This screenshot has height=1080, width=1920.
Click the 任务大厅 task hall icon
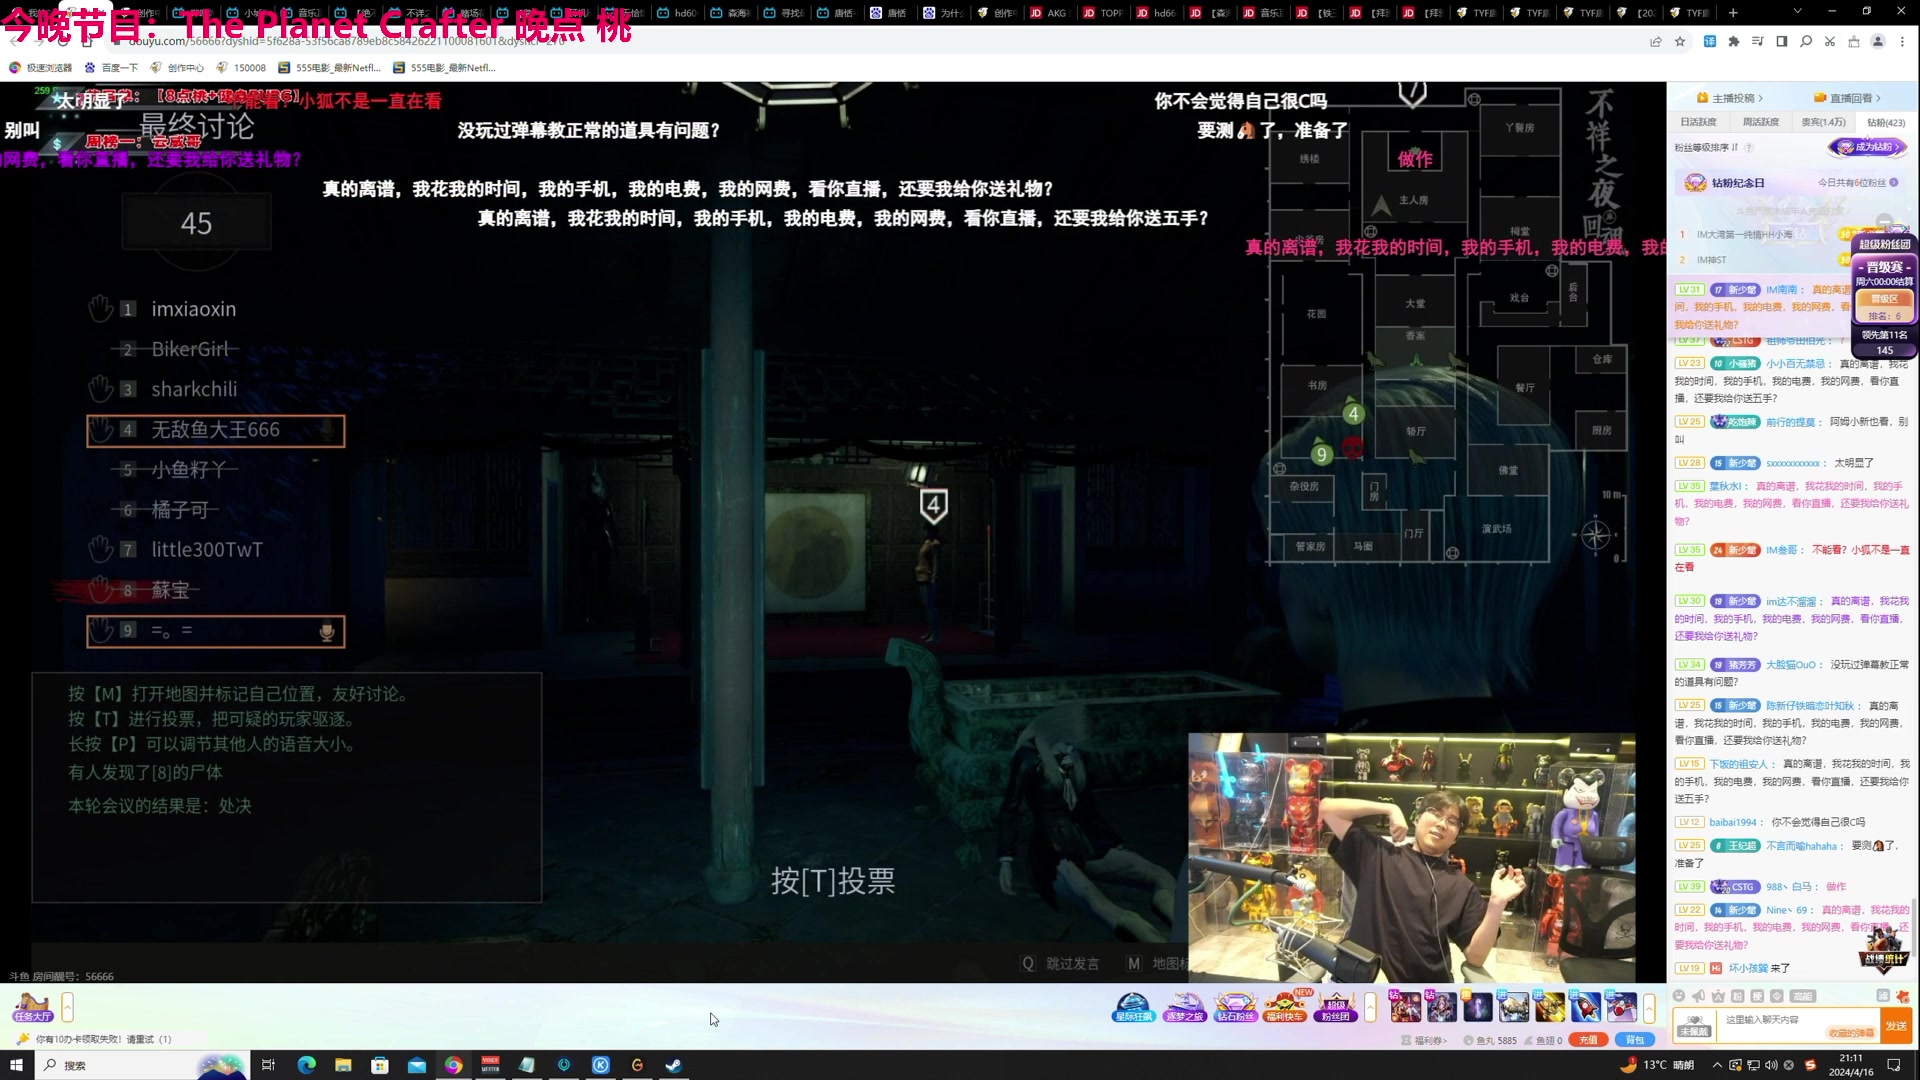(x=33, y=1006)
